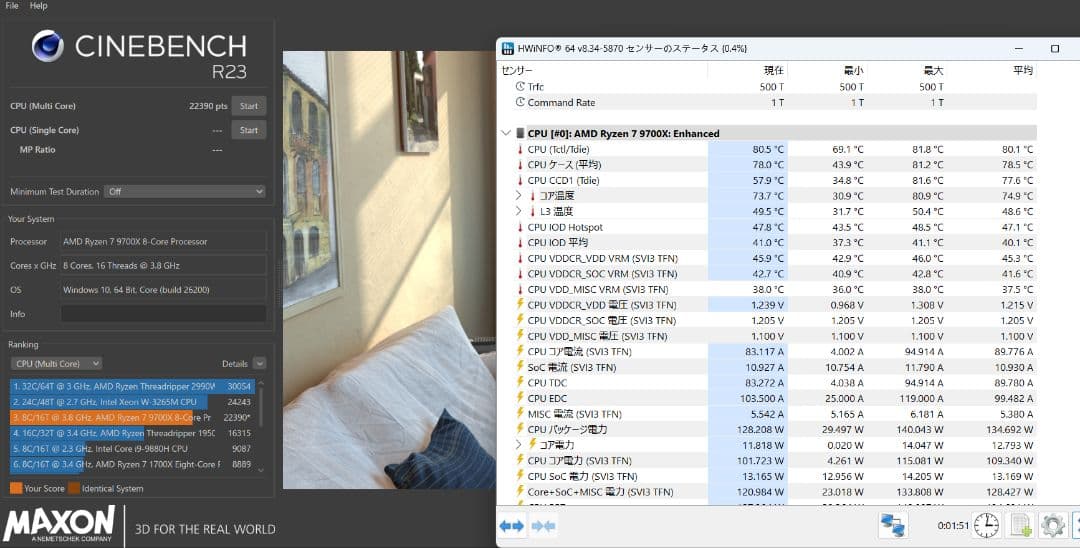Open the File menu in Cinebench
The width and height of the screenshot is (1080, 548).
[x=12, y=6]
